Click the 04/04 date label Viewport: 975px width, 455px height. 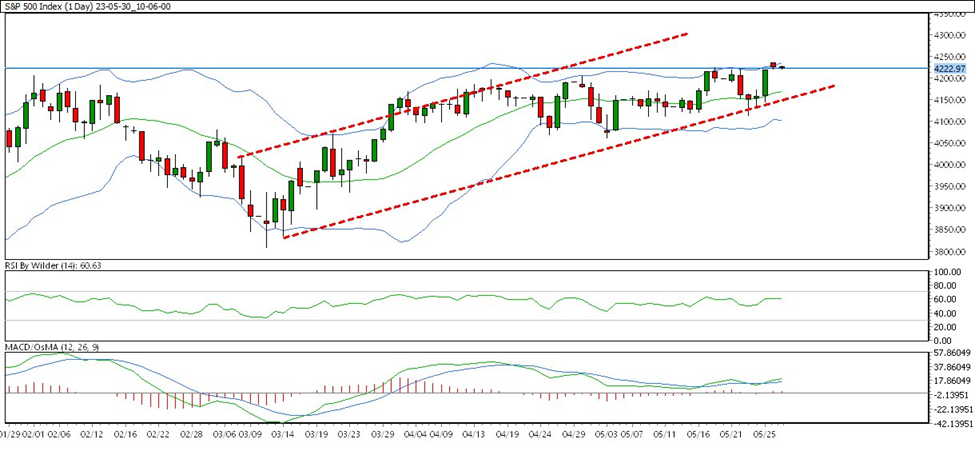(x=417, y=435)
